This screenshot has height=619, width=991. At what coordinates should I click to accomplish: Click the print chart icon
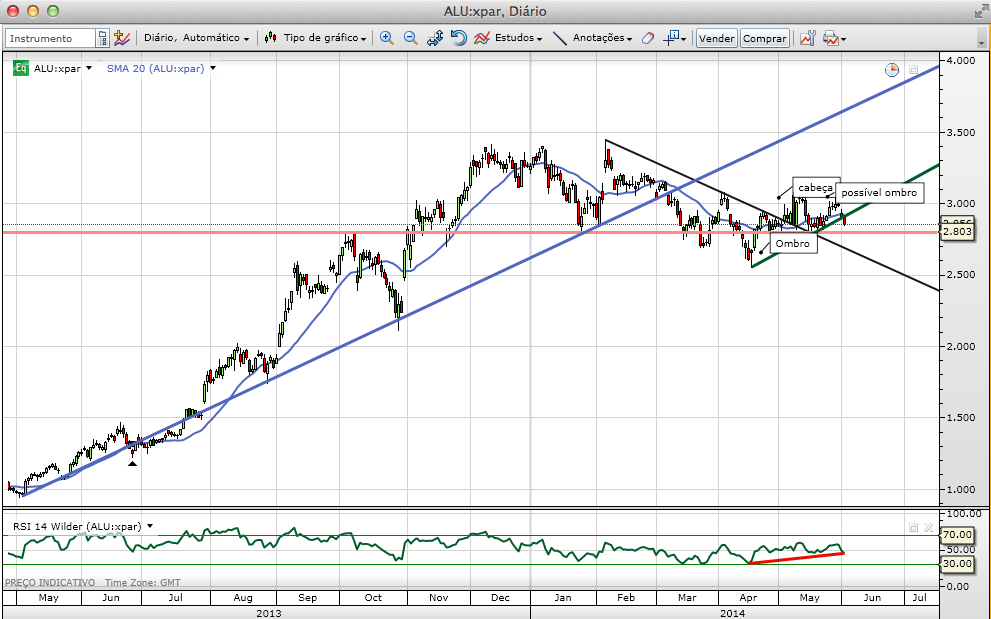[x=831, y=38]
